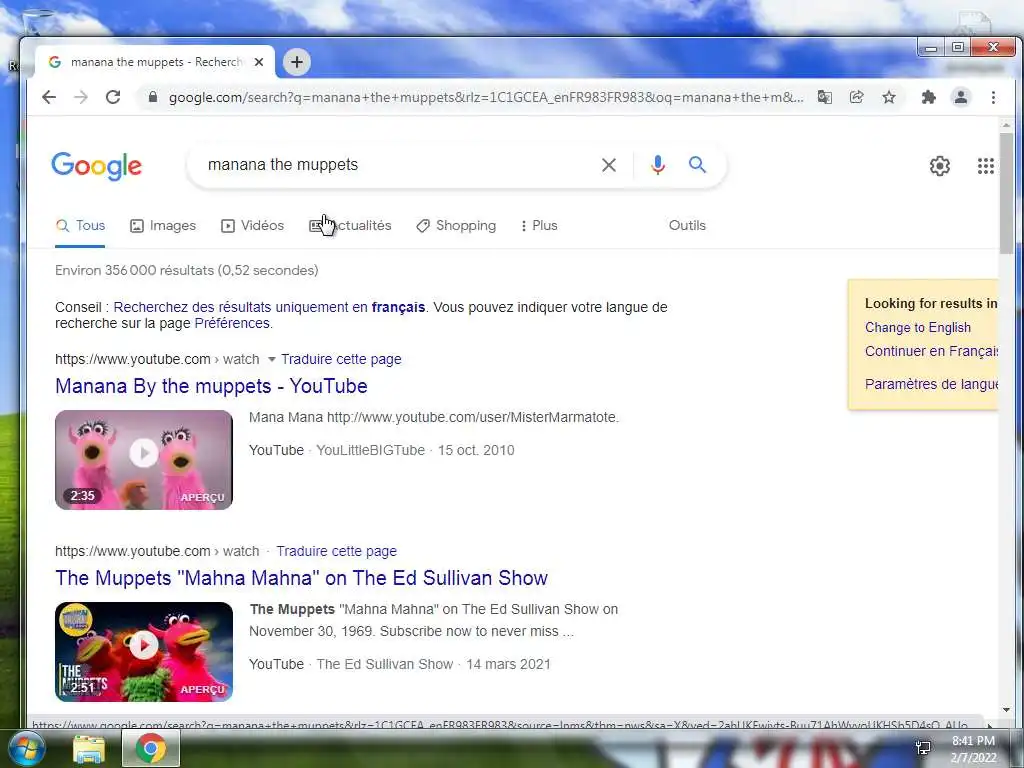Click the 'YouLittleBIGTube' channel text

(x=370, y=450)
